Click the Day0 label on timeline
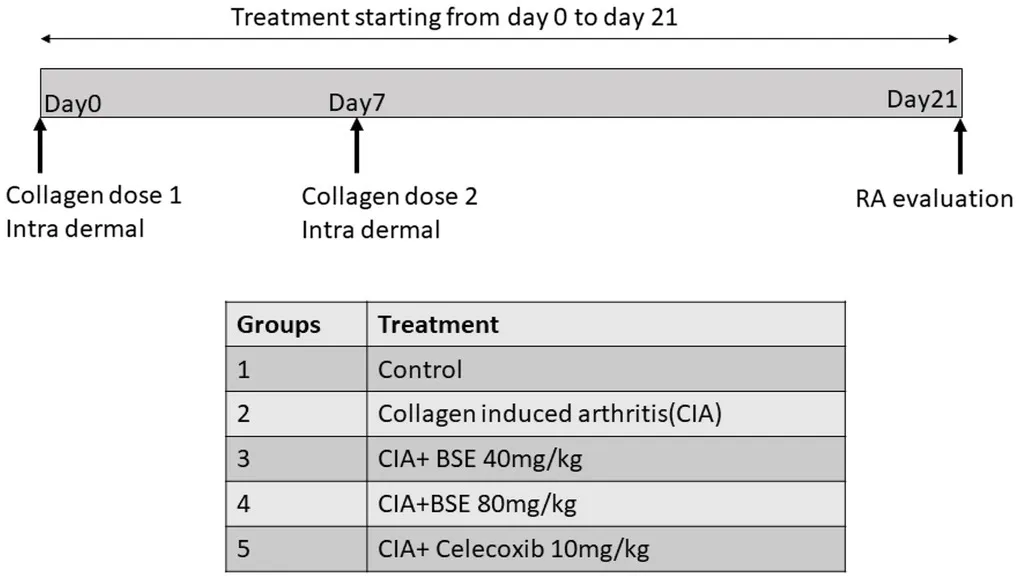Screen dimensions: 1019x580 click(x=74, y=103)
